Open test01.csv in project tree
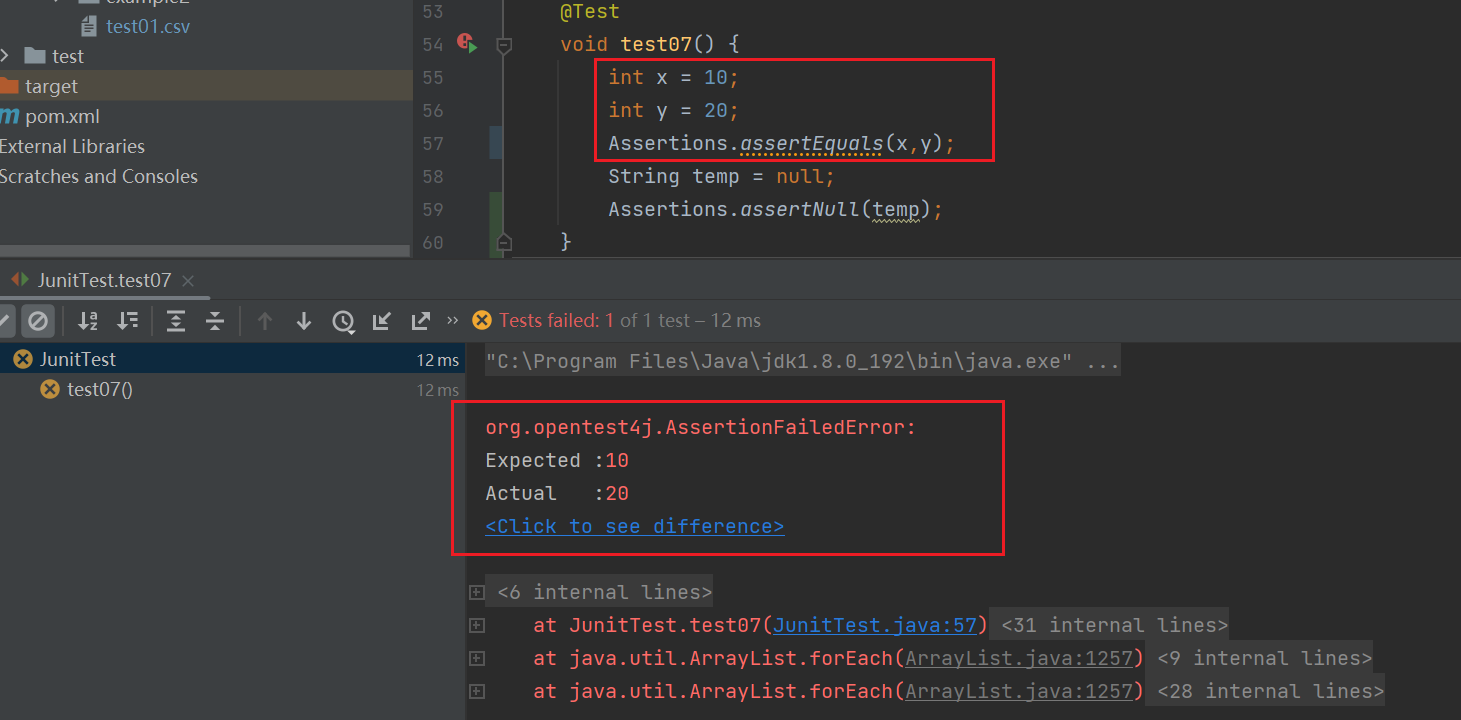The width and height of the screenshot is (1461, 720). pos(148,26)
